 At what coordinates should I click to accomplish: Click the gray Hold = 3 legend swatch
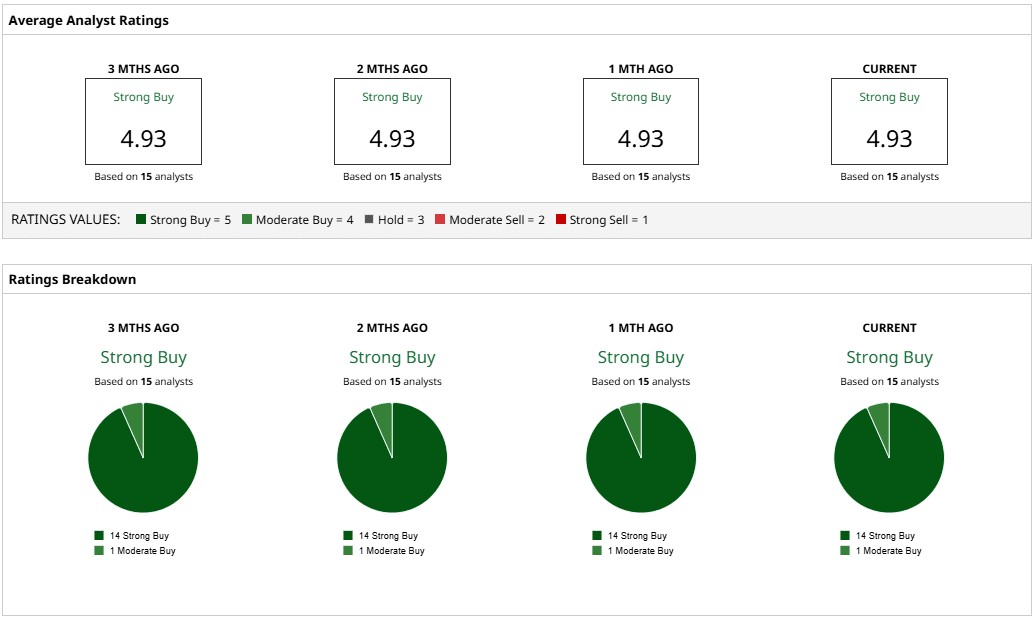click(x=369, y=219)
